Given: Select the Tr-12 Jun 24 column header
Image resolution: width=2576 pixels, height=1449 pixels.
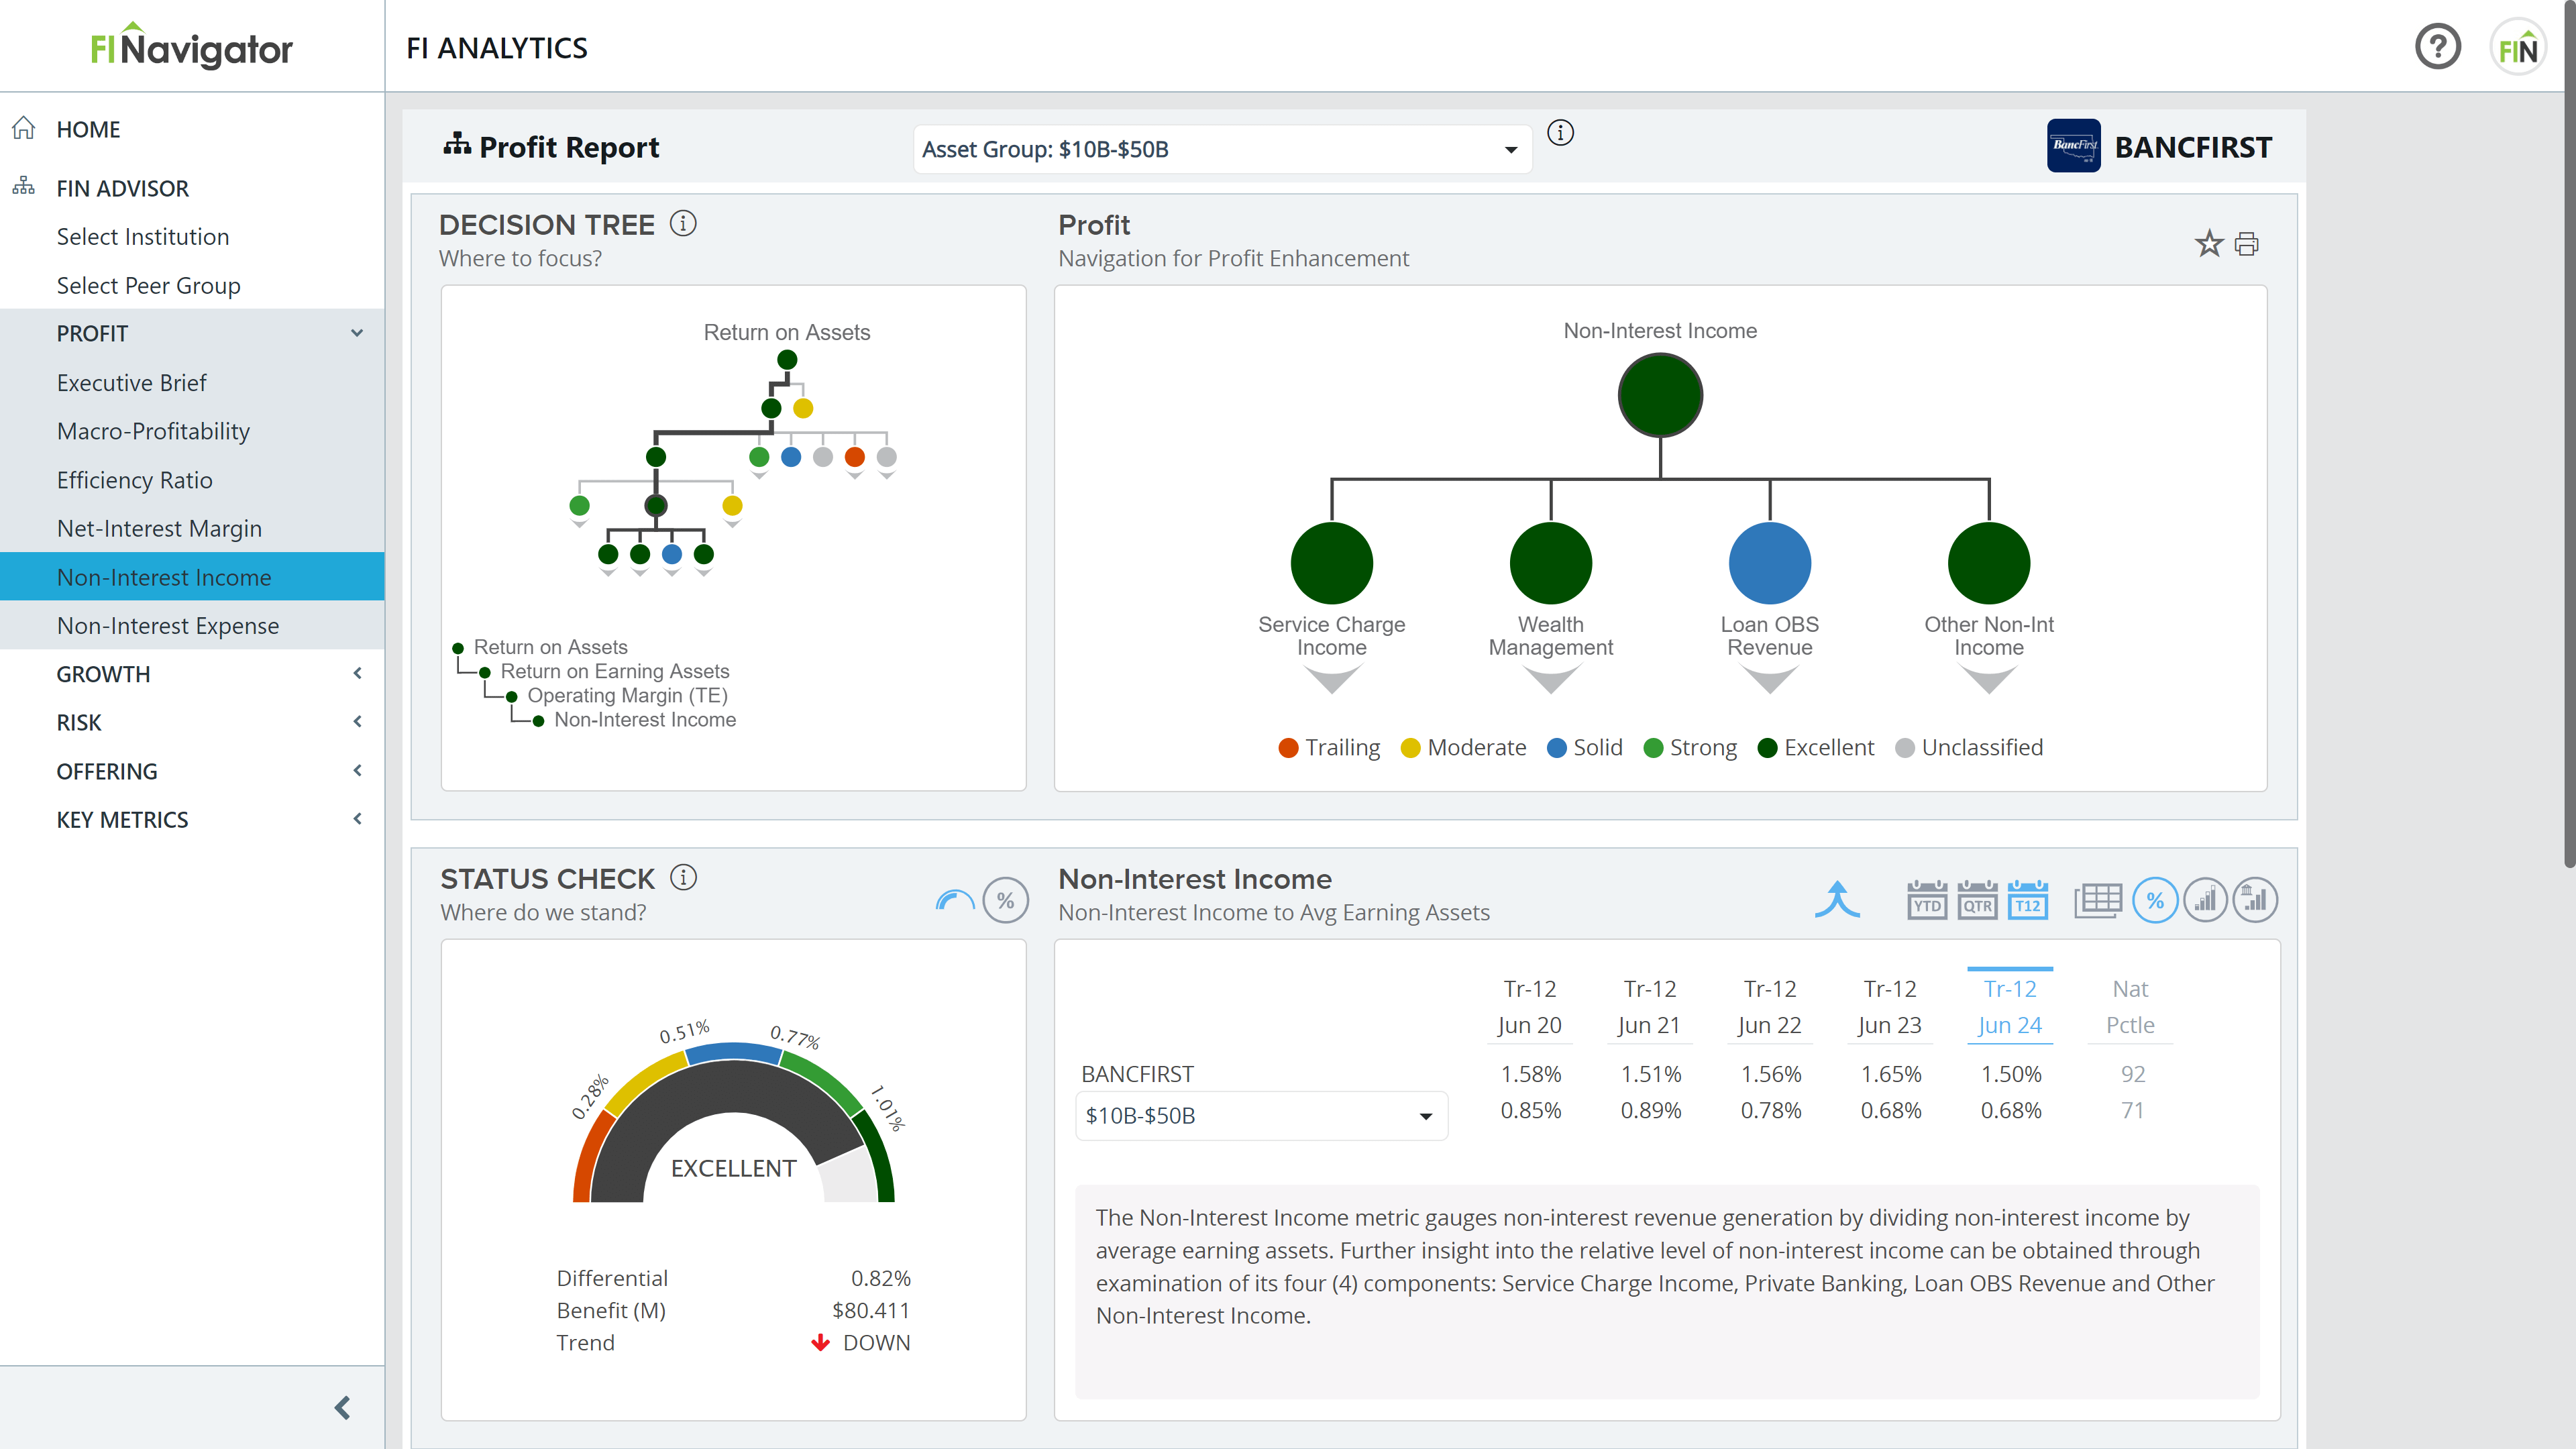Looking at the screenshot, I should point(2009,1006).
